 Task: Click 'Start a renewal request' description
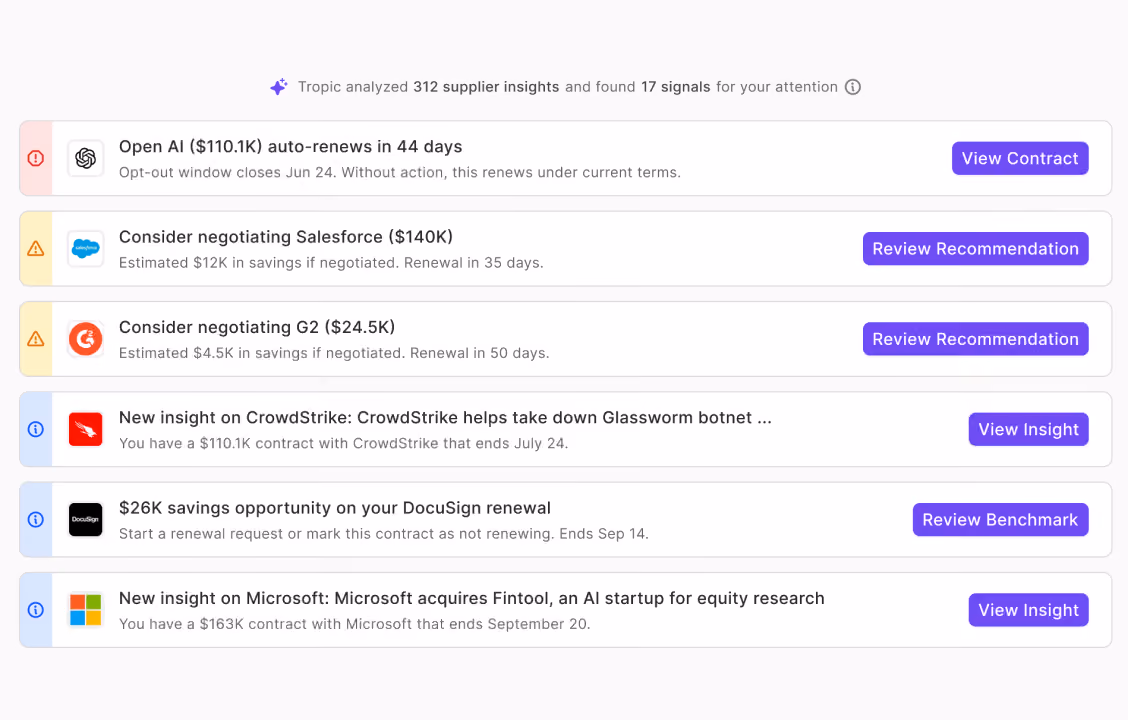pos(383,534)
